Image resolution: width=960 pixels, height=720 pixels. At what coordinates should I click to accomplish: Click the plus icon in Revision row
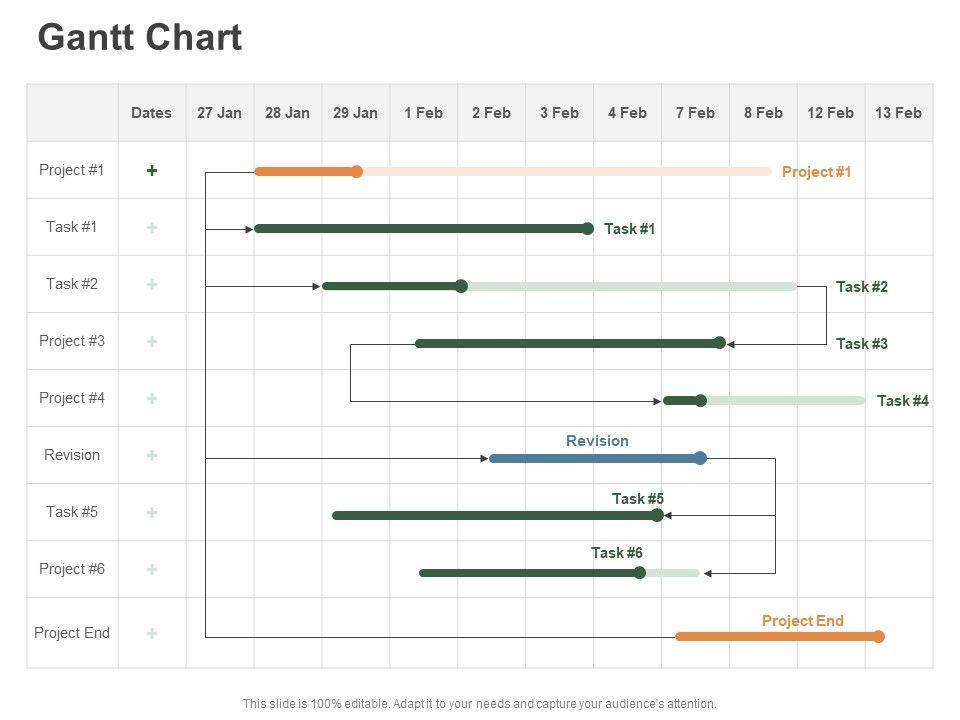pyautogui.click(x=152, y=455)
